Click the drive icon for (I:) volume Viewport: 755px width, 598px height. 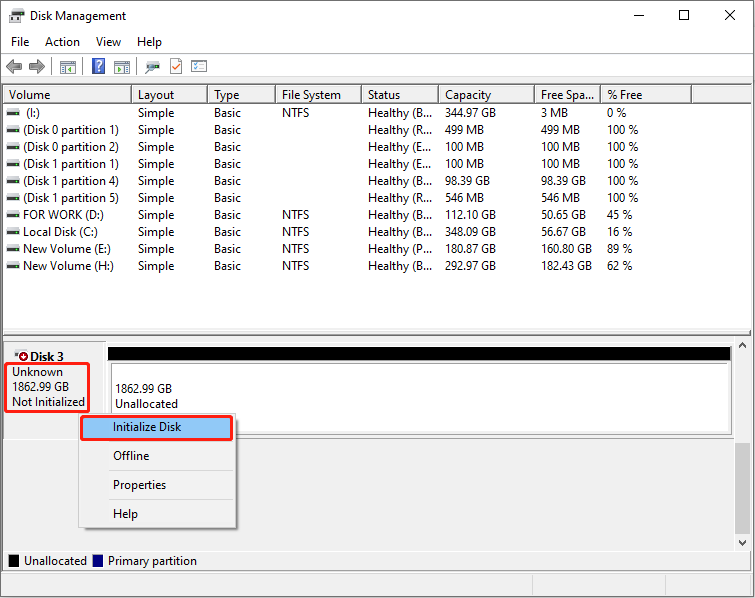(13, 113)
